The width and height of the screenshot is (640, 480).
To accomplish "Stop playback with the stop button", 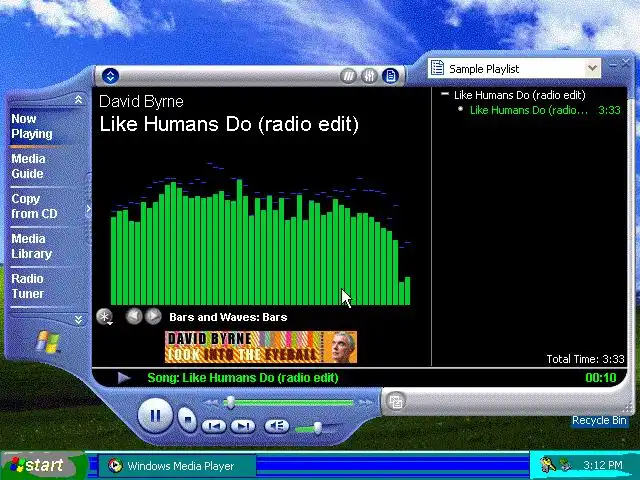I will point(187,419).
